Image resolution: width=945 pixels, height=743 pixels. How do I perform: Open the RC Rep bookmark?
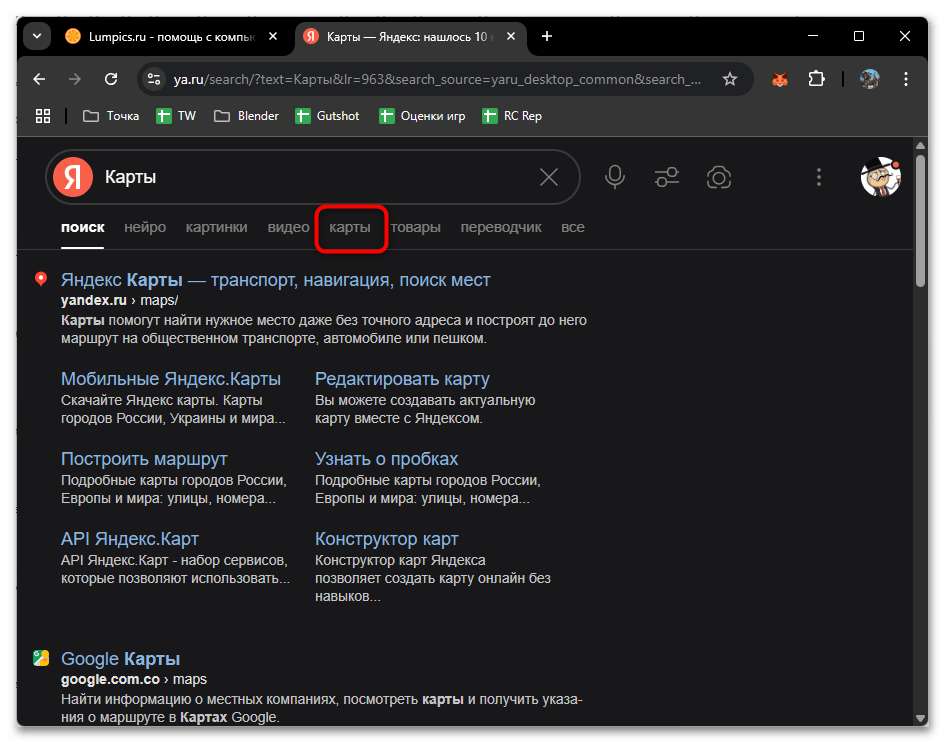point(512,116)
